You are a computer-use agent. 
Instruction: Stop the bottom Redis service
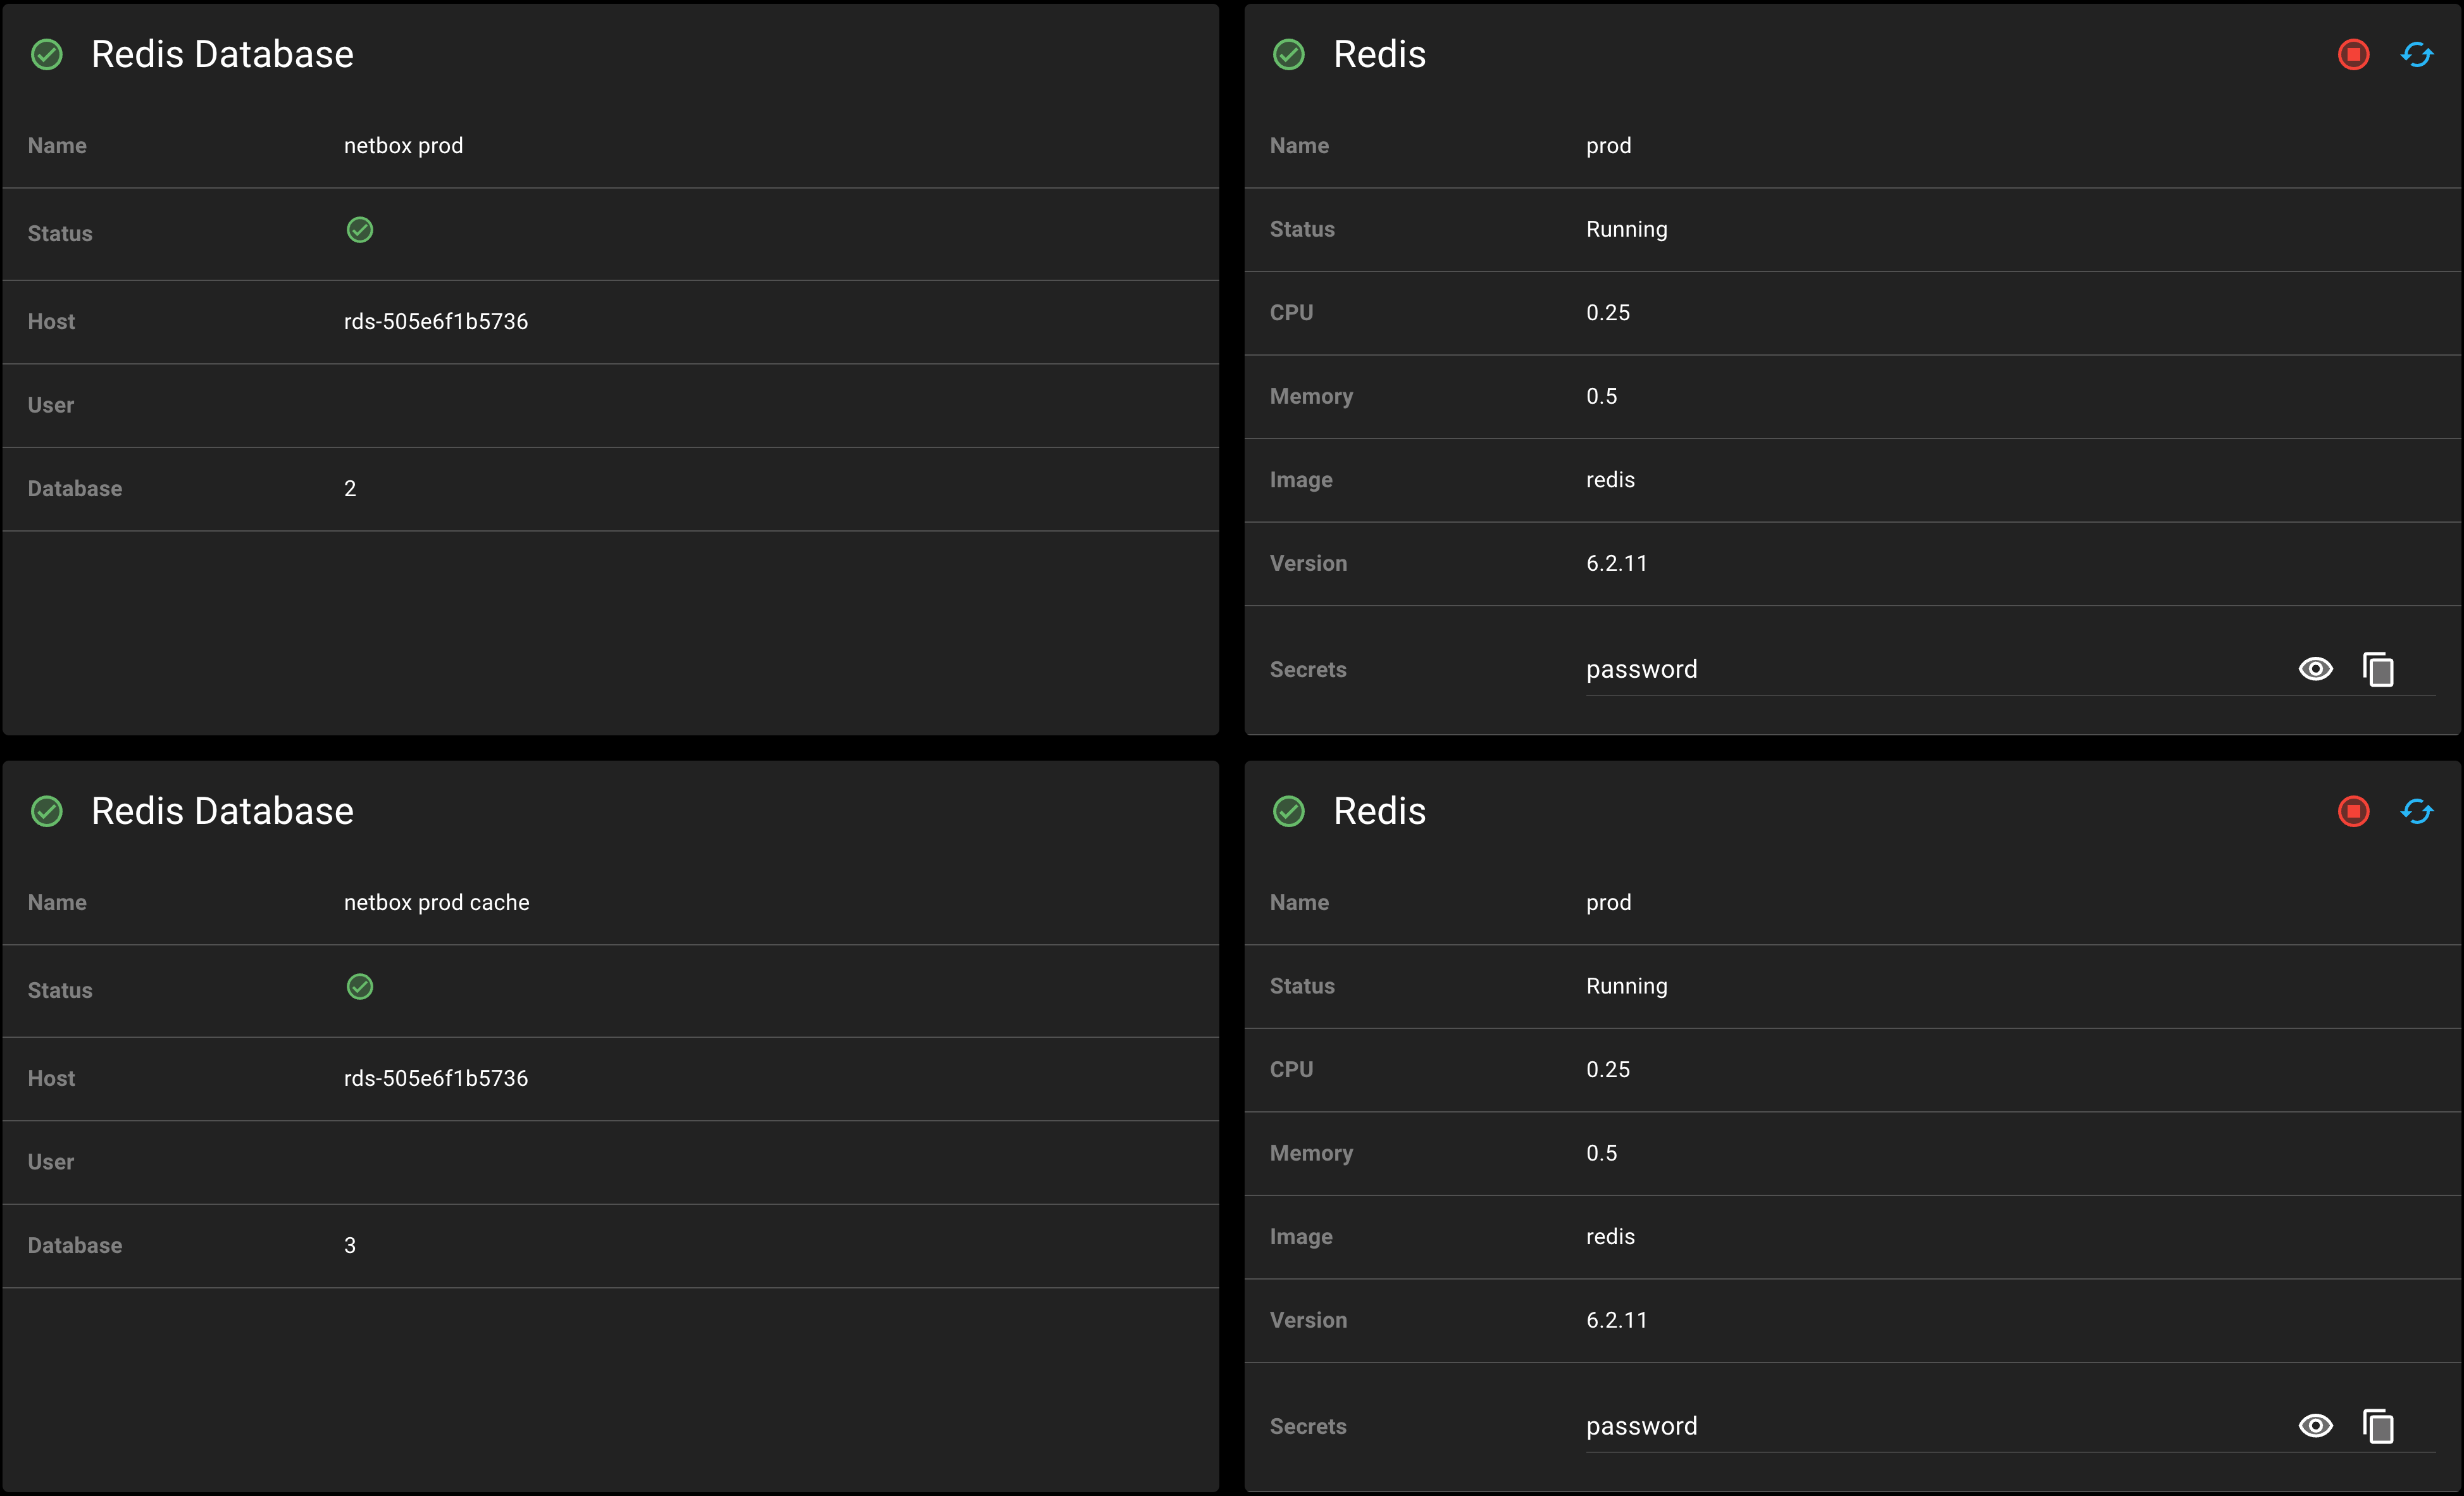(2353, 811)
